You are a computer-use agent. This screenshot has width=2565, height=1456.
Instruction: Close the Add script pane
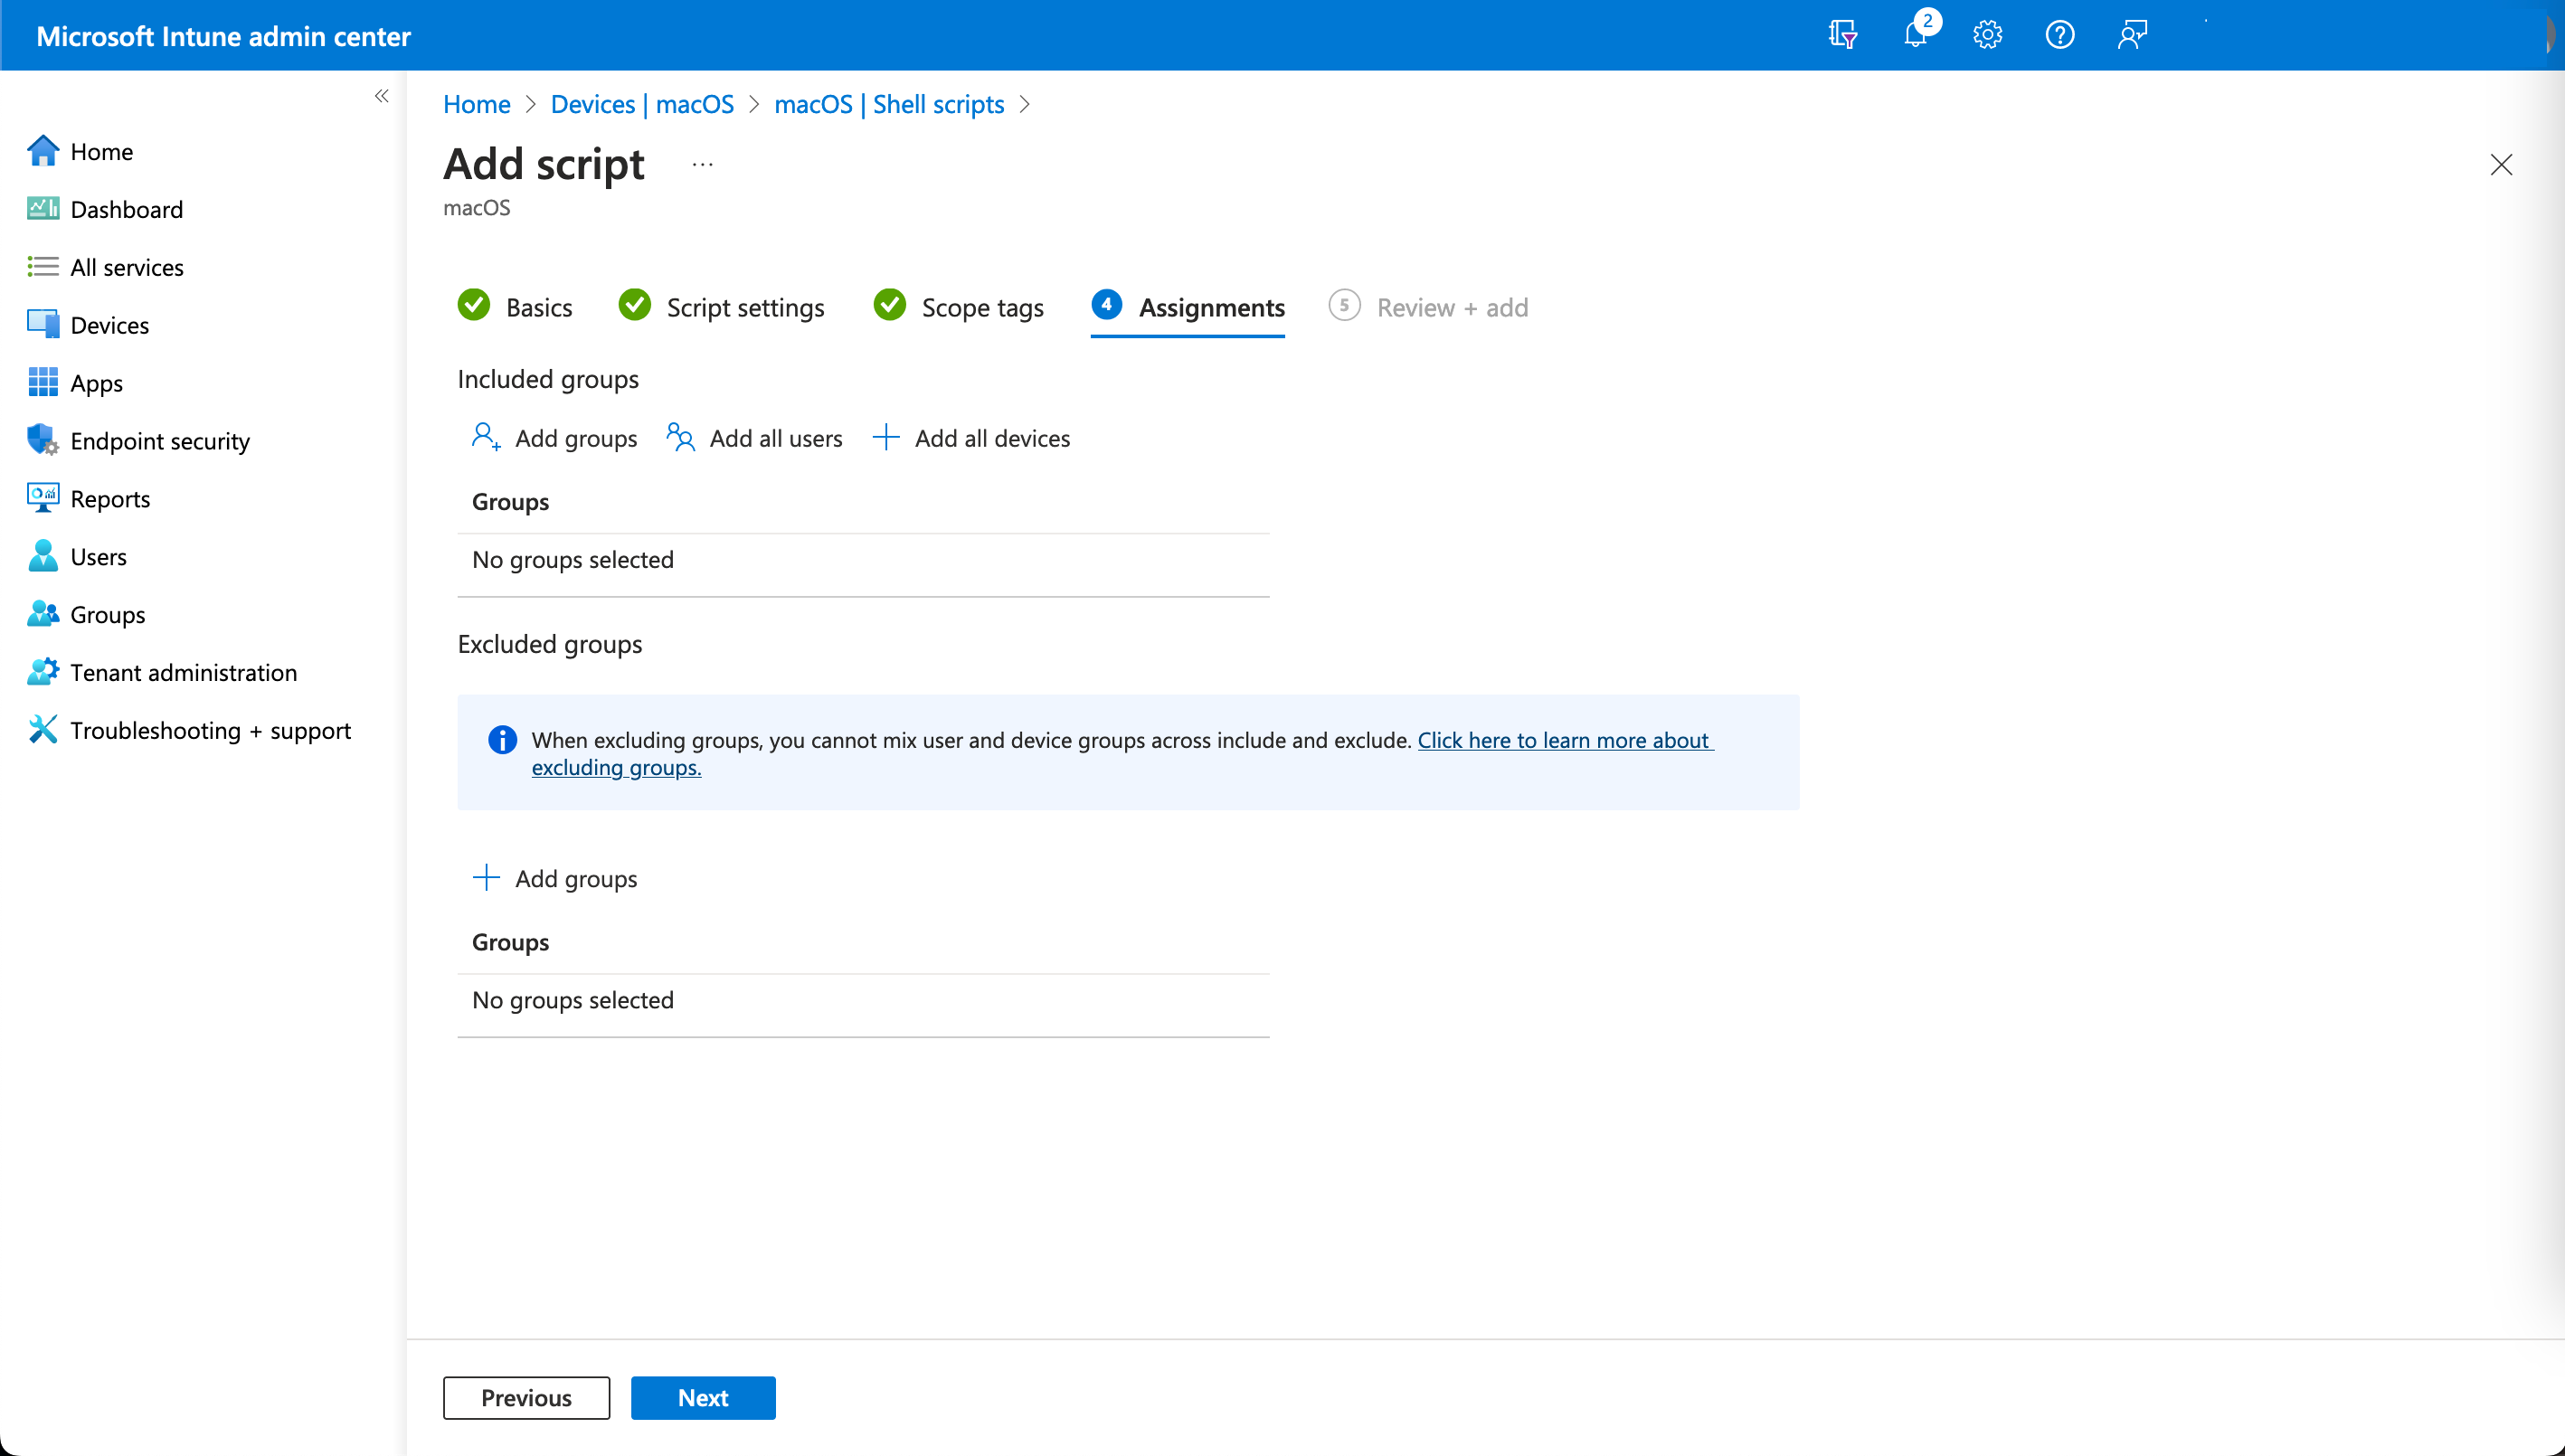[2500, 165]
